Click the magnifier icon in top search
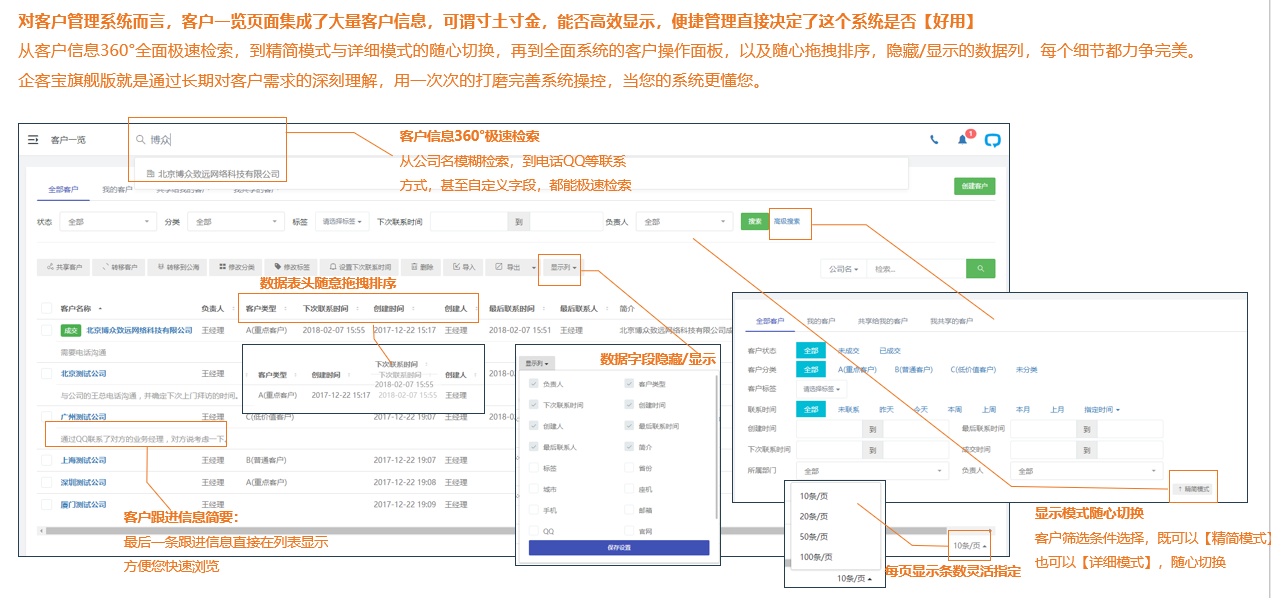This screenshot has width=1271, height=598. [x=141, y=140]
